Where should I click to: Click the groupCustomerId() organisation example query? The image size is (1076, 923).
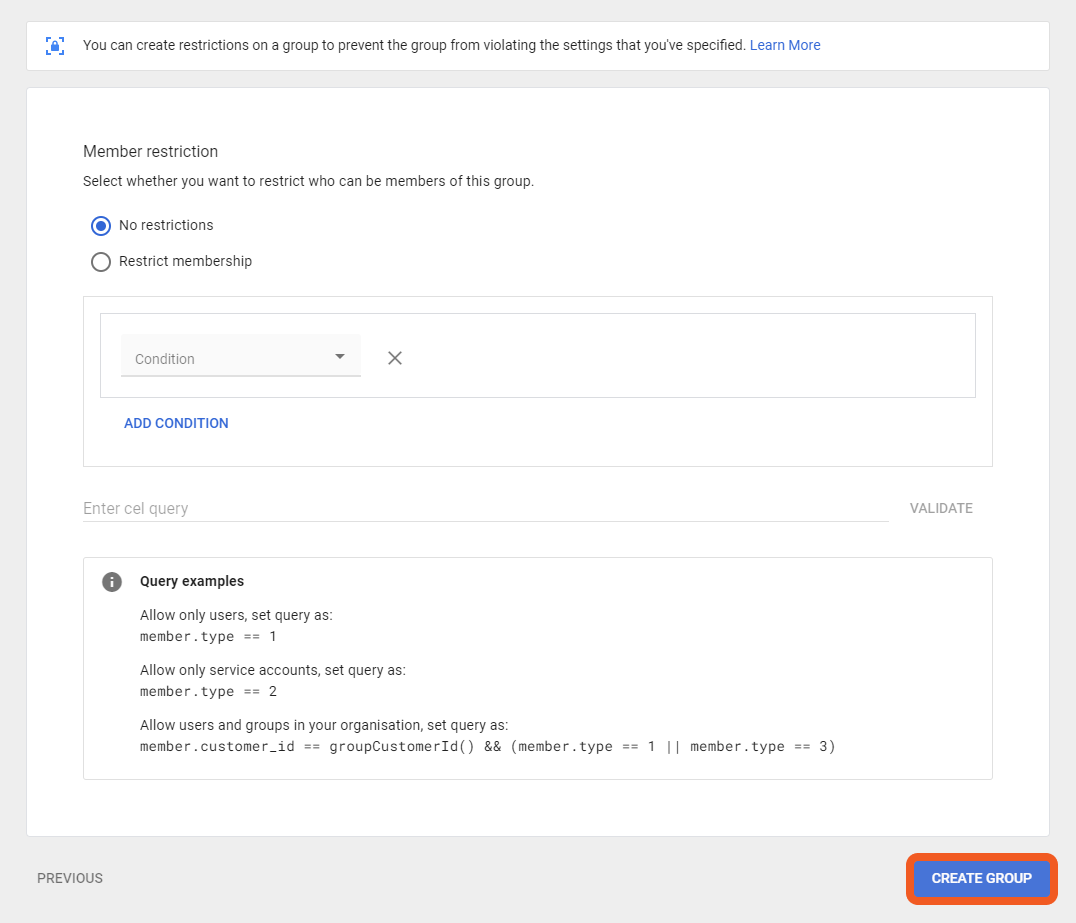click(x=487, y=746)
